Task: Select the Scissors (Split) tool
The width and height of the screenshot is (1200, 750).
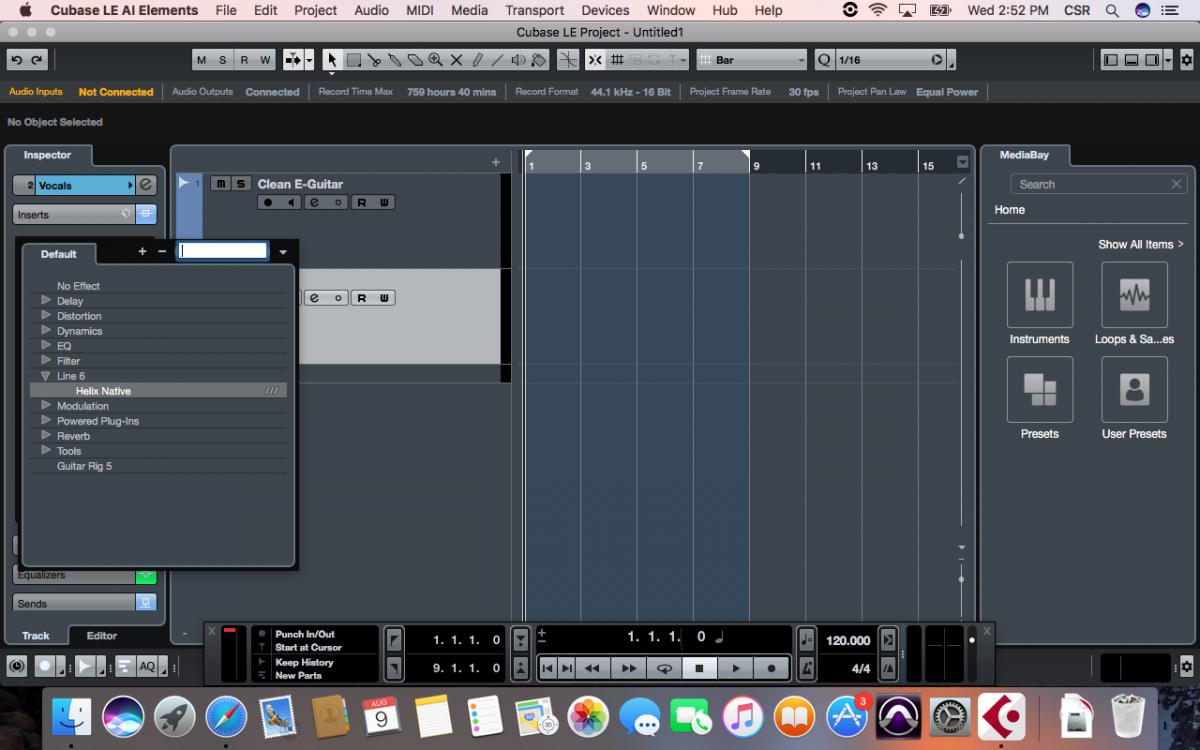Action: point(374,60)
